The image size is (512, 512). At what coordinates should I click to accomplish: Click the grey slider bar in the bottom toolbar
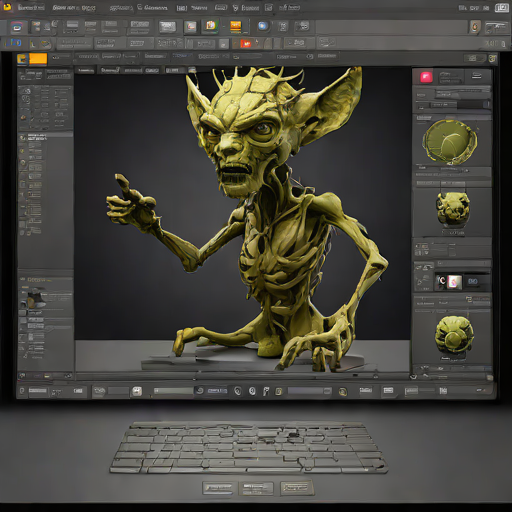[309, 391]
